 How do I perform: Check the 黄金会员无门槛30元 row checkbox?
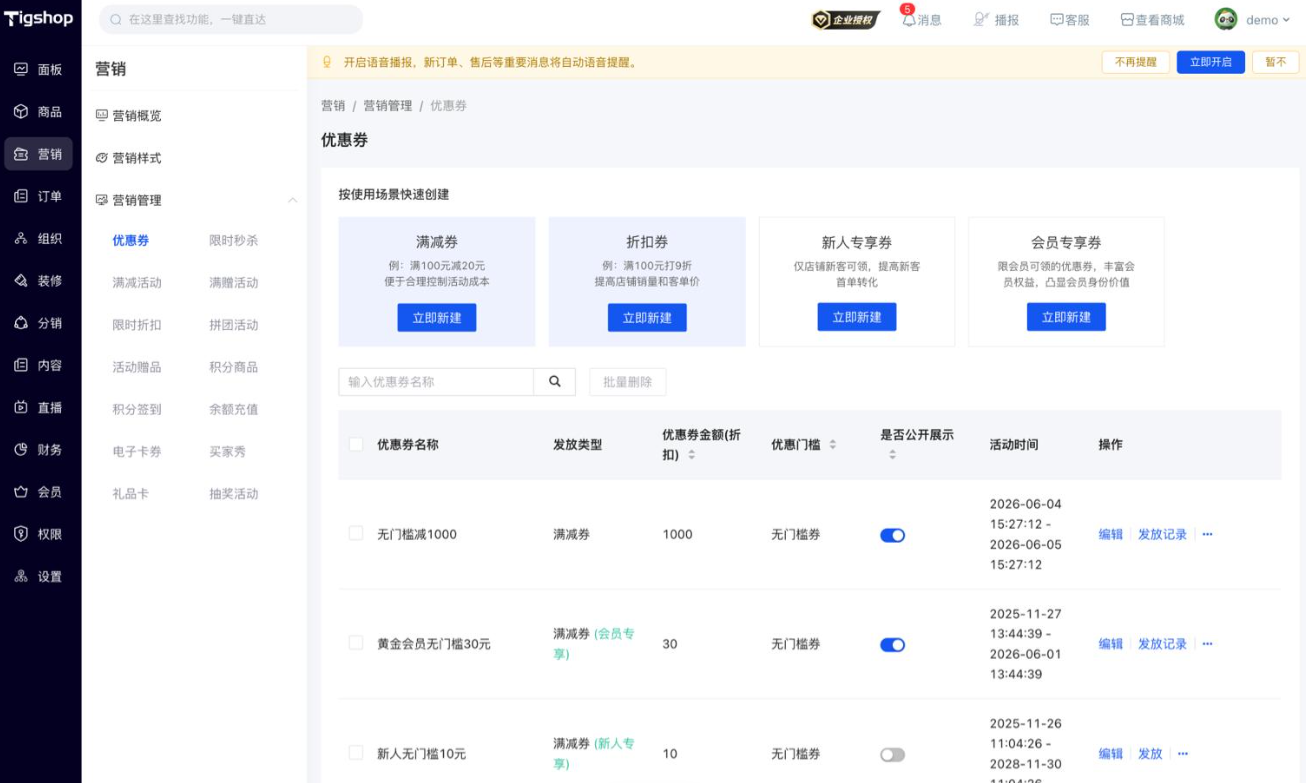coord(356,643)
